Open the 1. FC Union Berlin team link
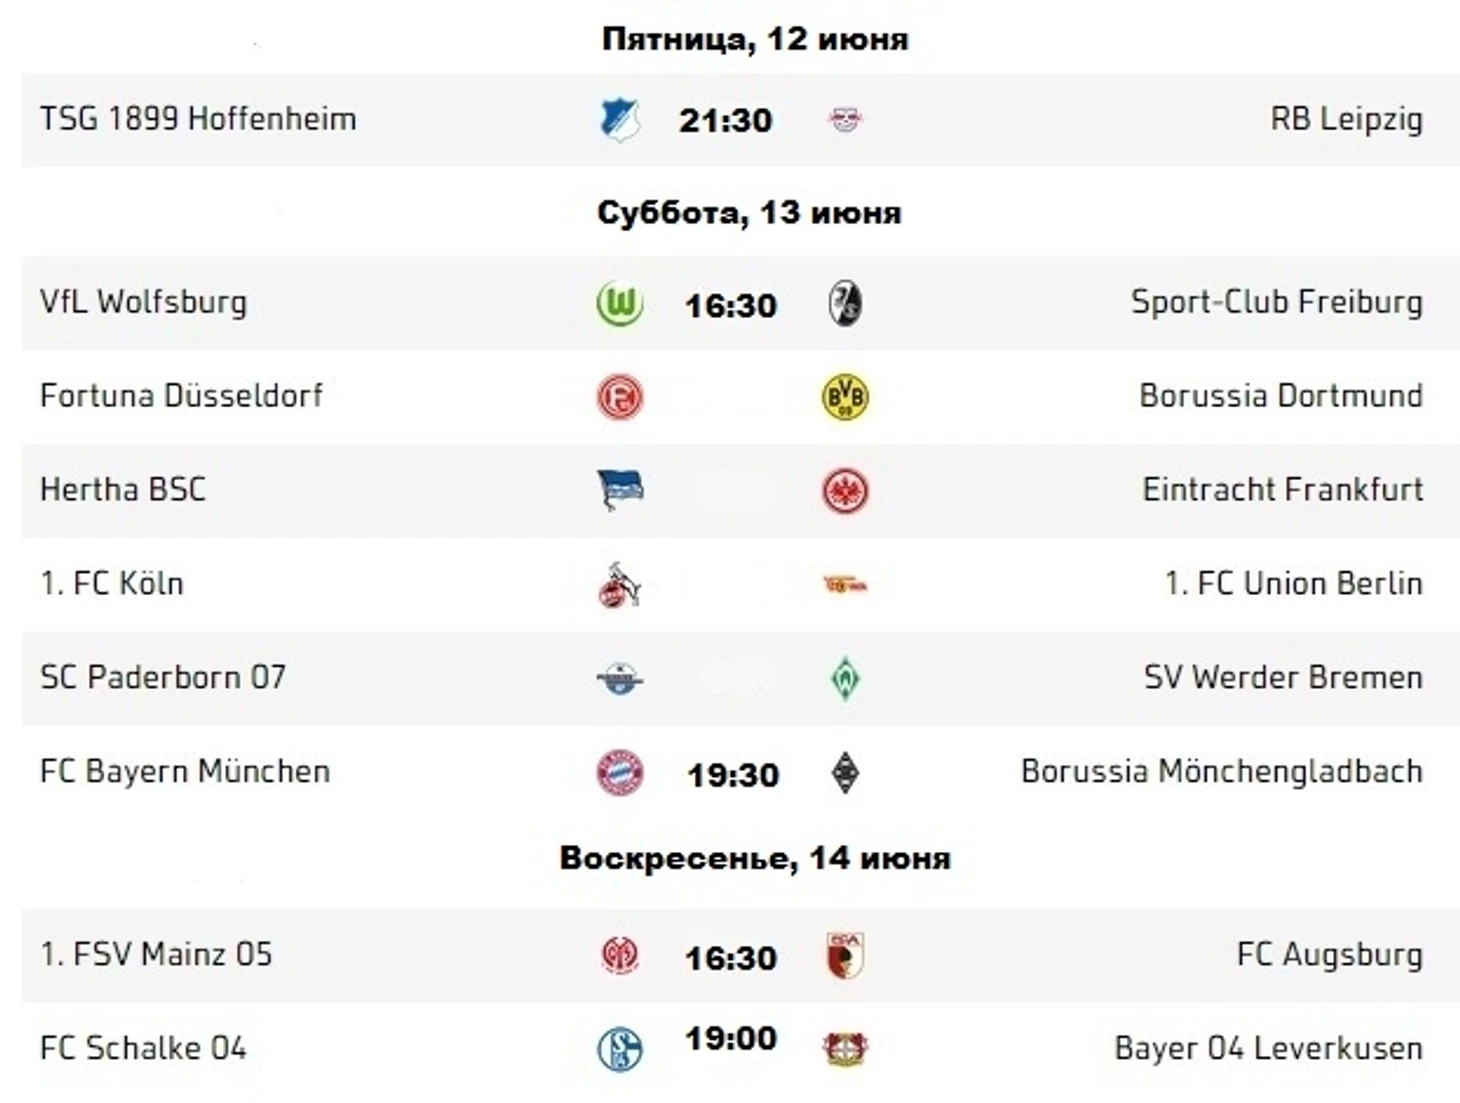Image resolution: width=1460 pixels, height=1103 pixels. pyautogui.click(x=1293, y=584)
